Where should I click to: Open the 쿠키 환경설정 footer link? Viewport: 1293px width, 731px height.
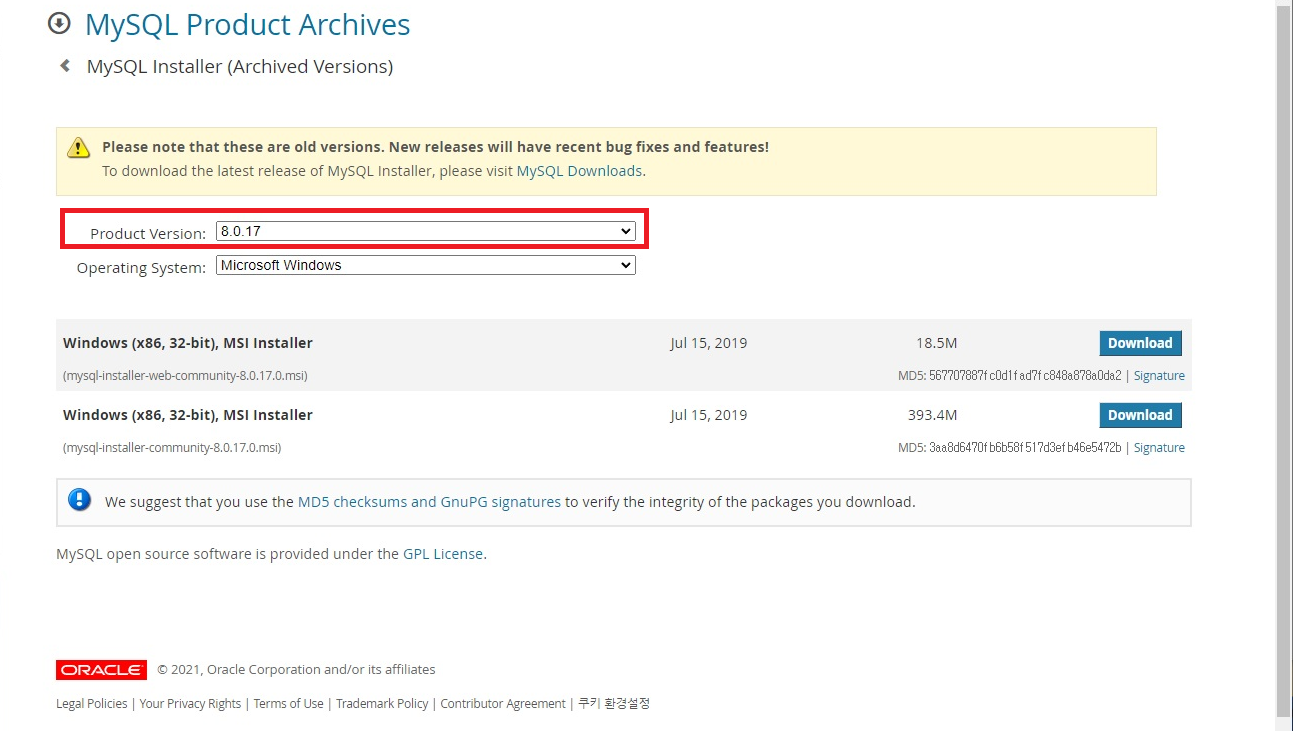[614, 704]
